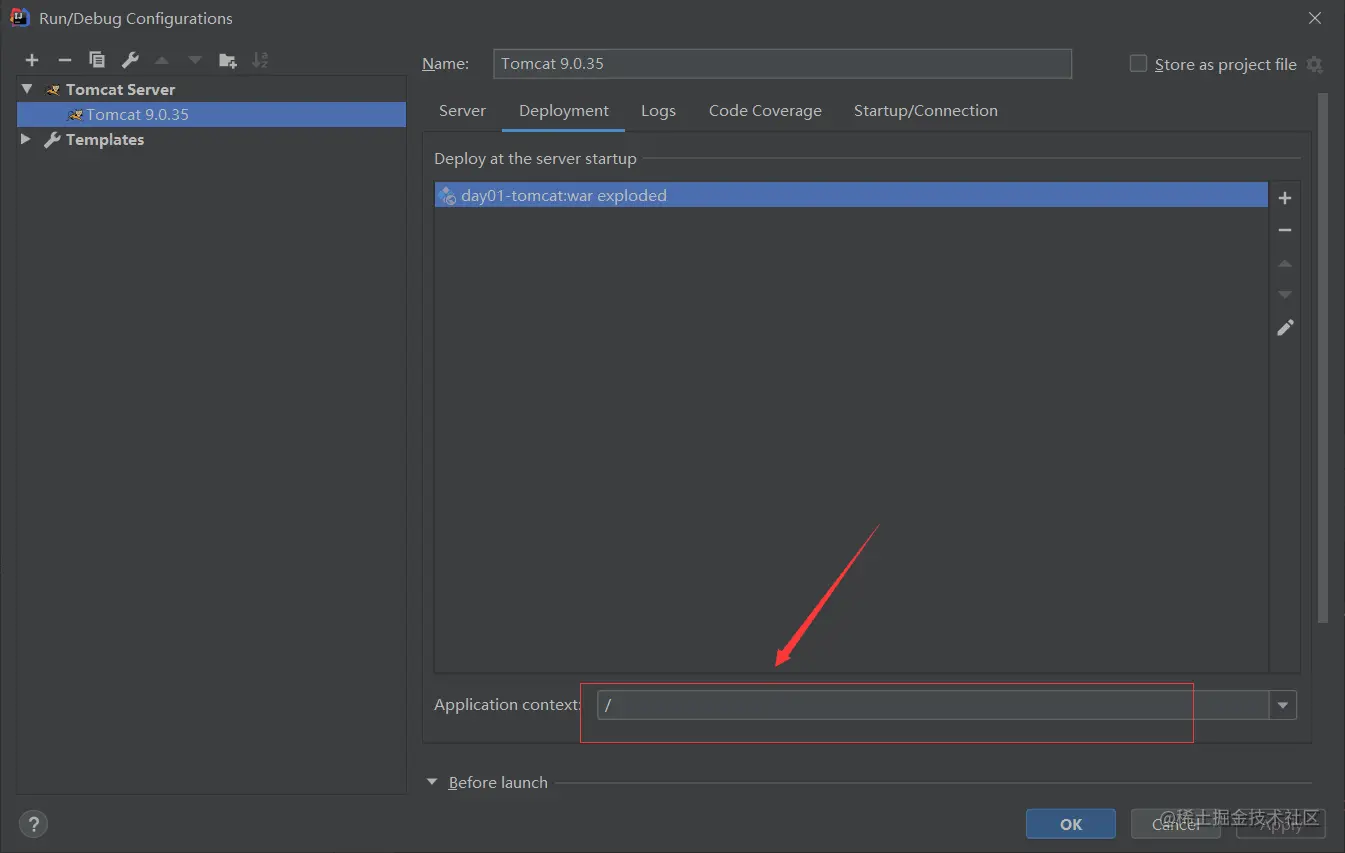Open the Application context dropdown arrow

[1283, 705]
